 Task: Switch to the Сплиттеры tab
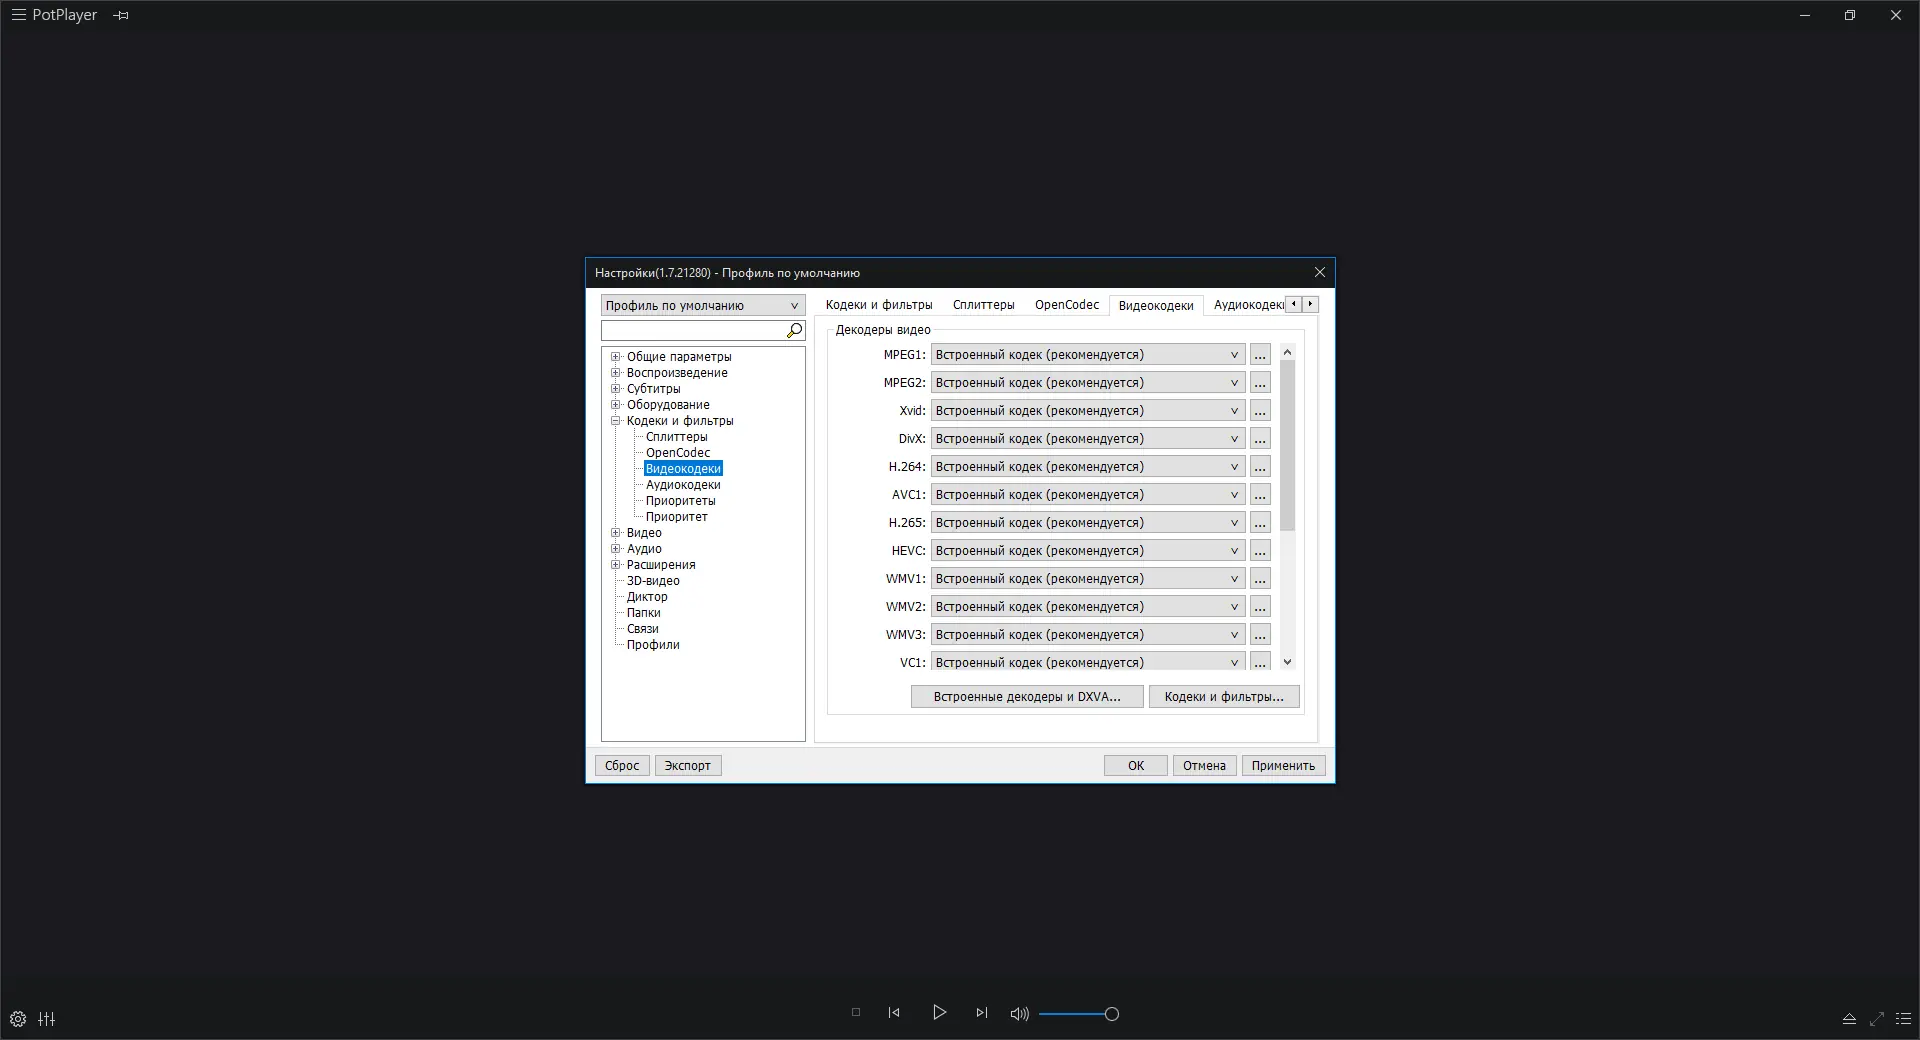pos(983,305)
